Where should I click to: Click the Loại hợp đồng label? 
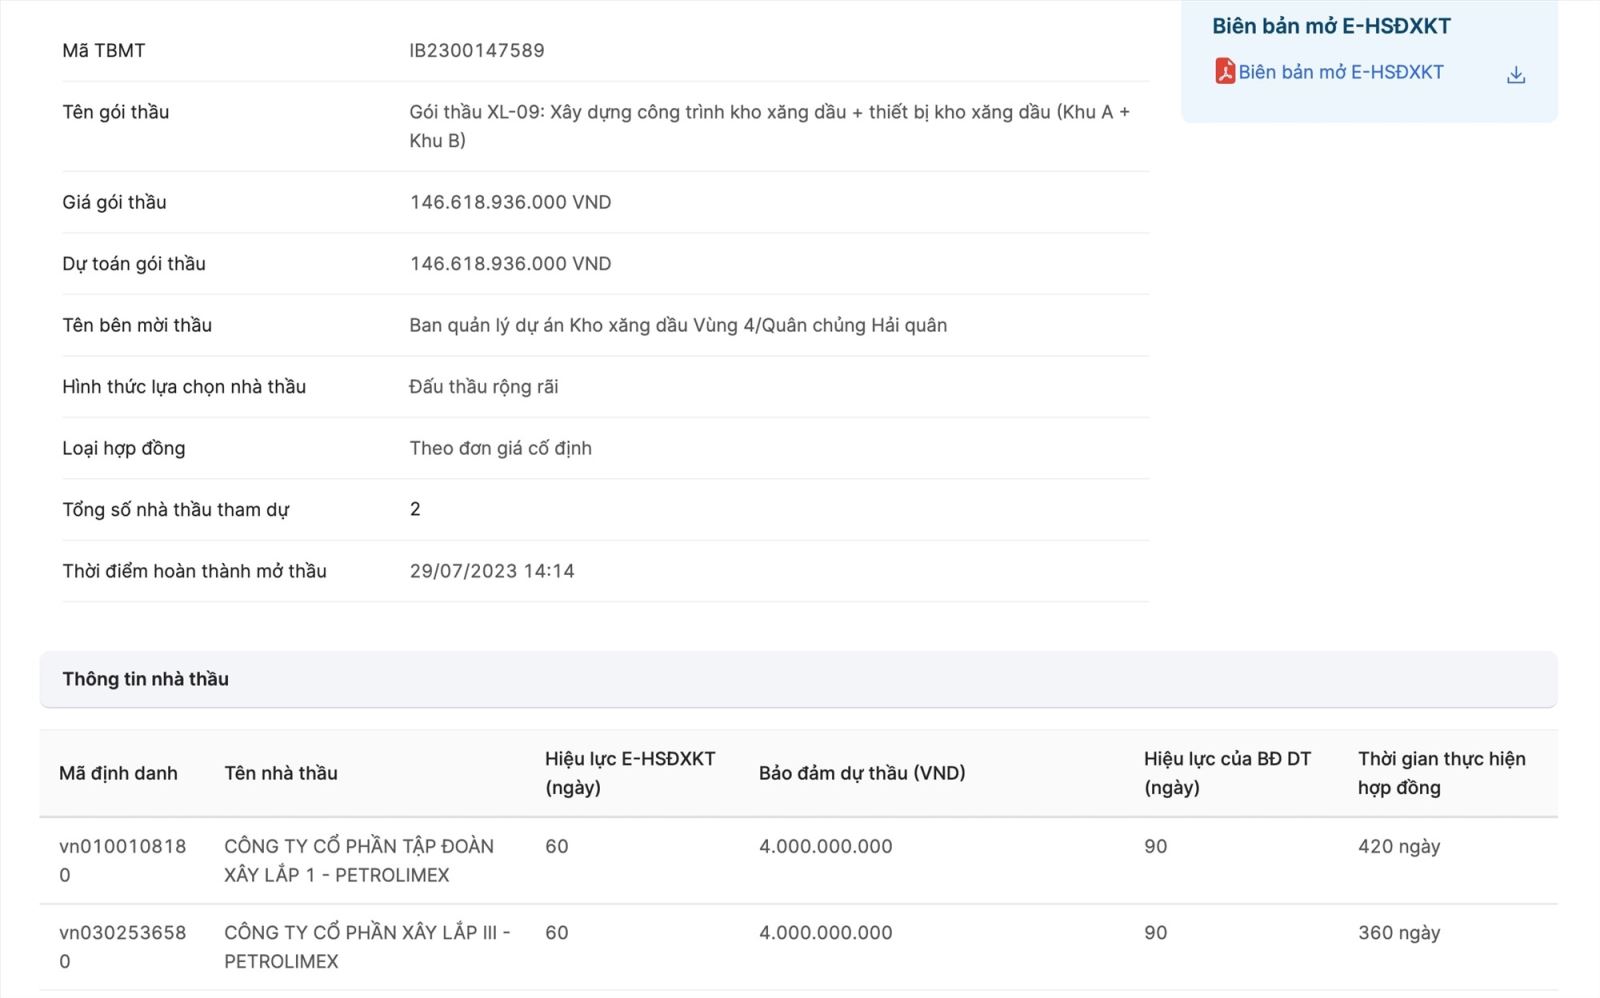tap(124, 448)
